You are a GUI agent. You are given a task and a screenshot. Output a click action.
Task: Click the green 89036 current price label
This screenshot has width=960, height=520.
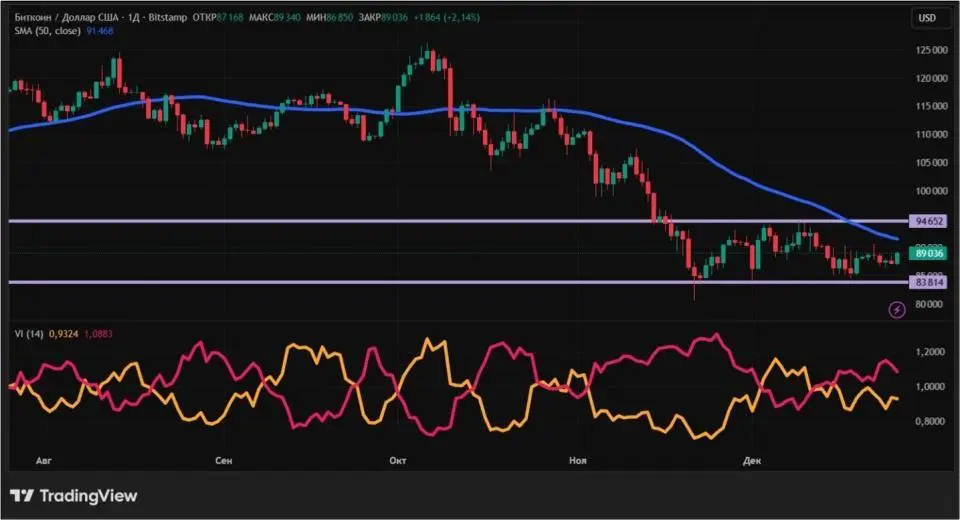pos(929,255)
